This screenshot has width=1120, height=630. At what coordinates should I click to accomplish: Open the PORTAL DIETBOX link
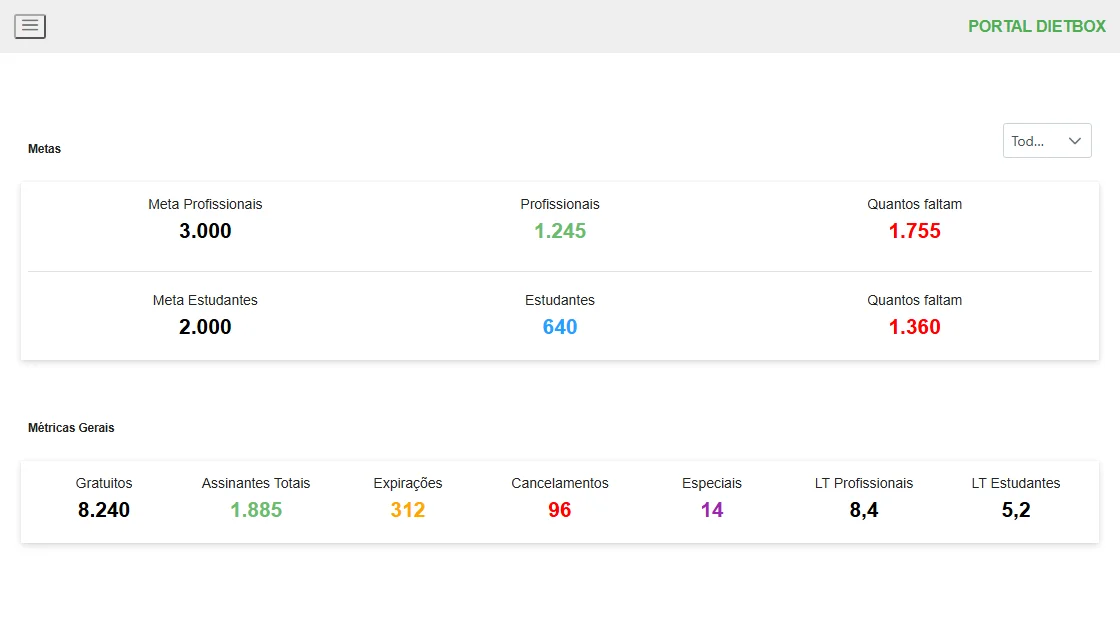pyautogui.click(x=1036, y=26)
